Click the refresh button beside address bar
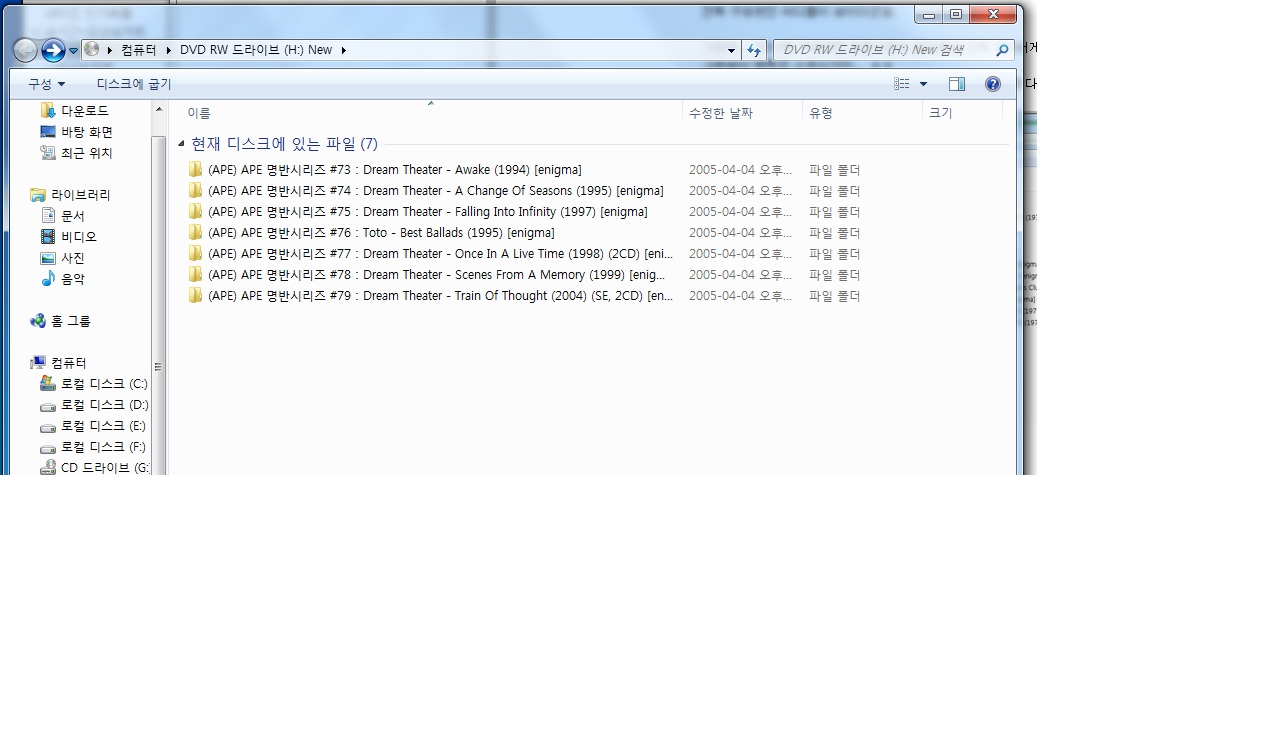 (x=754, y=50)
